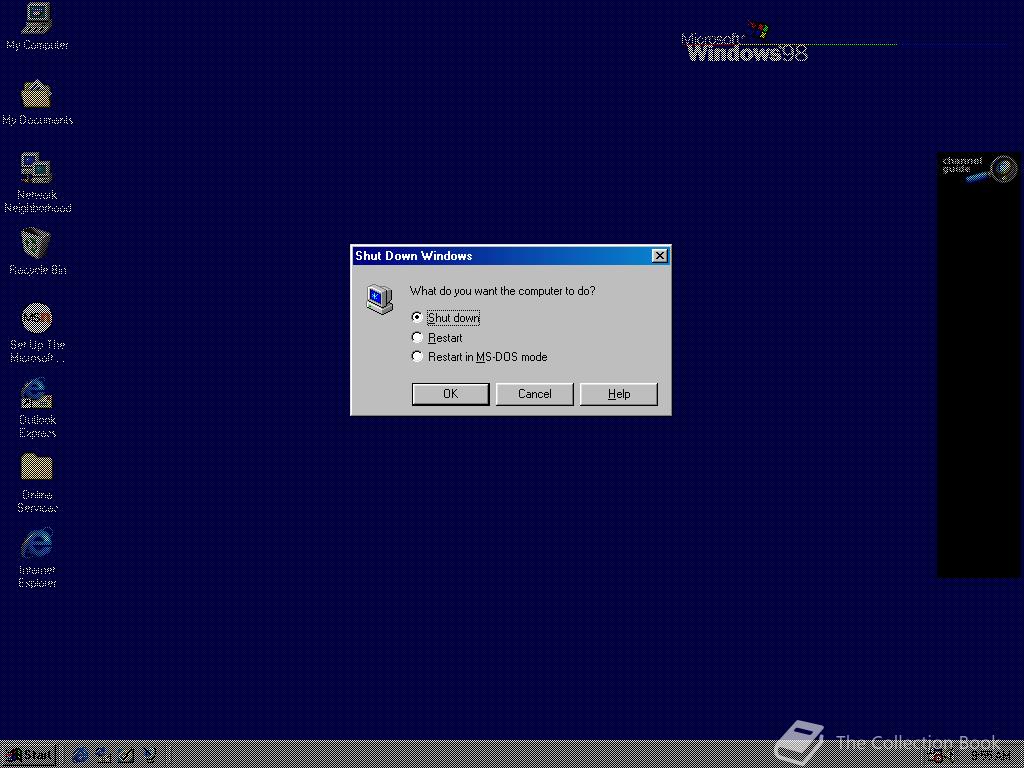Confirm with the OK button
The image size is (1024, 768).
click(451, 394)
